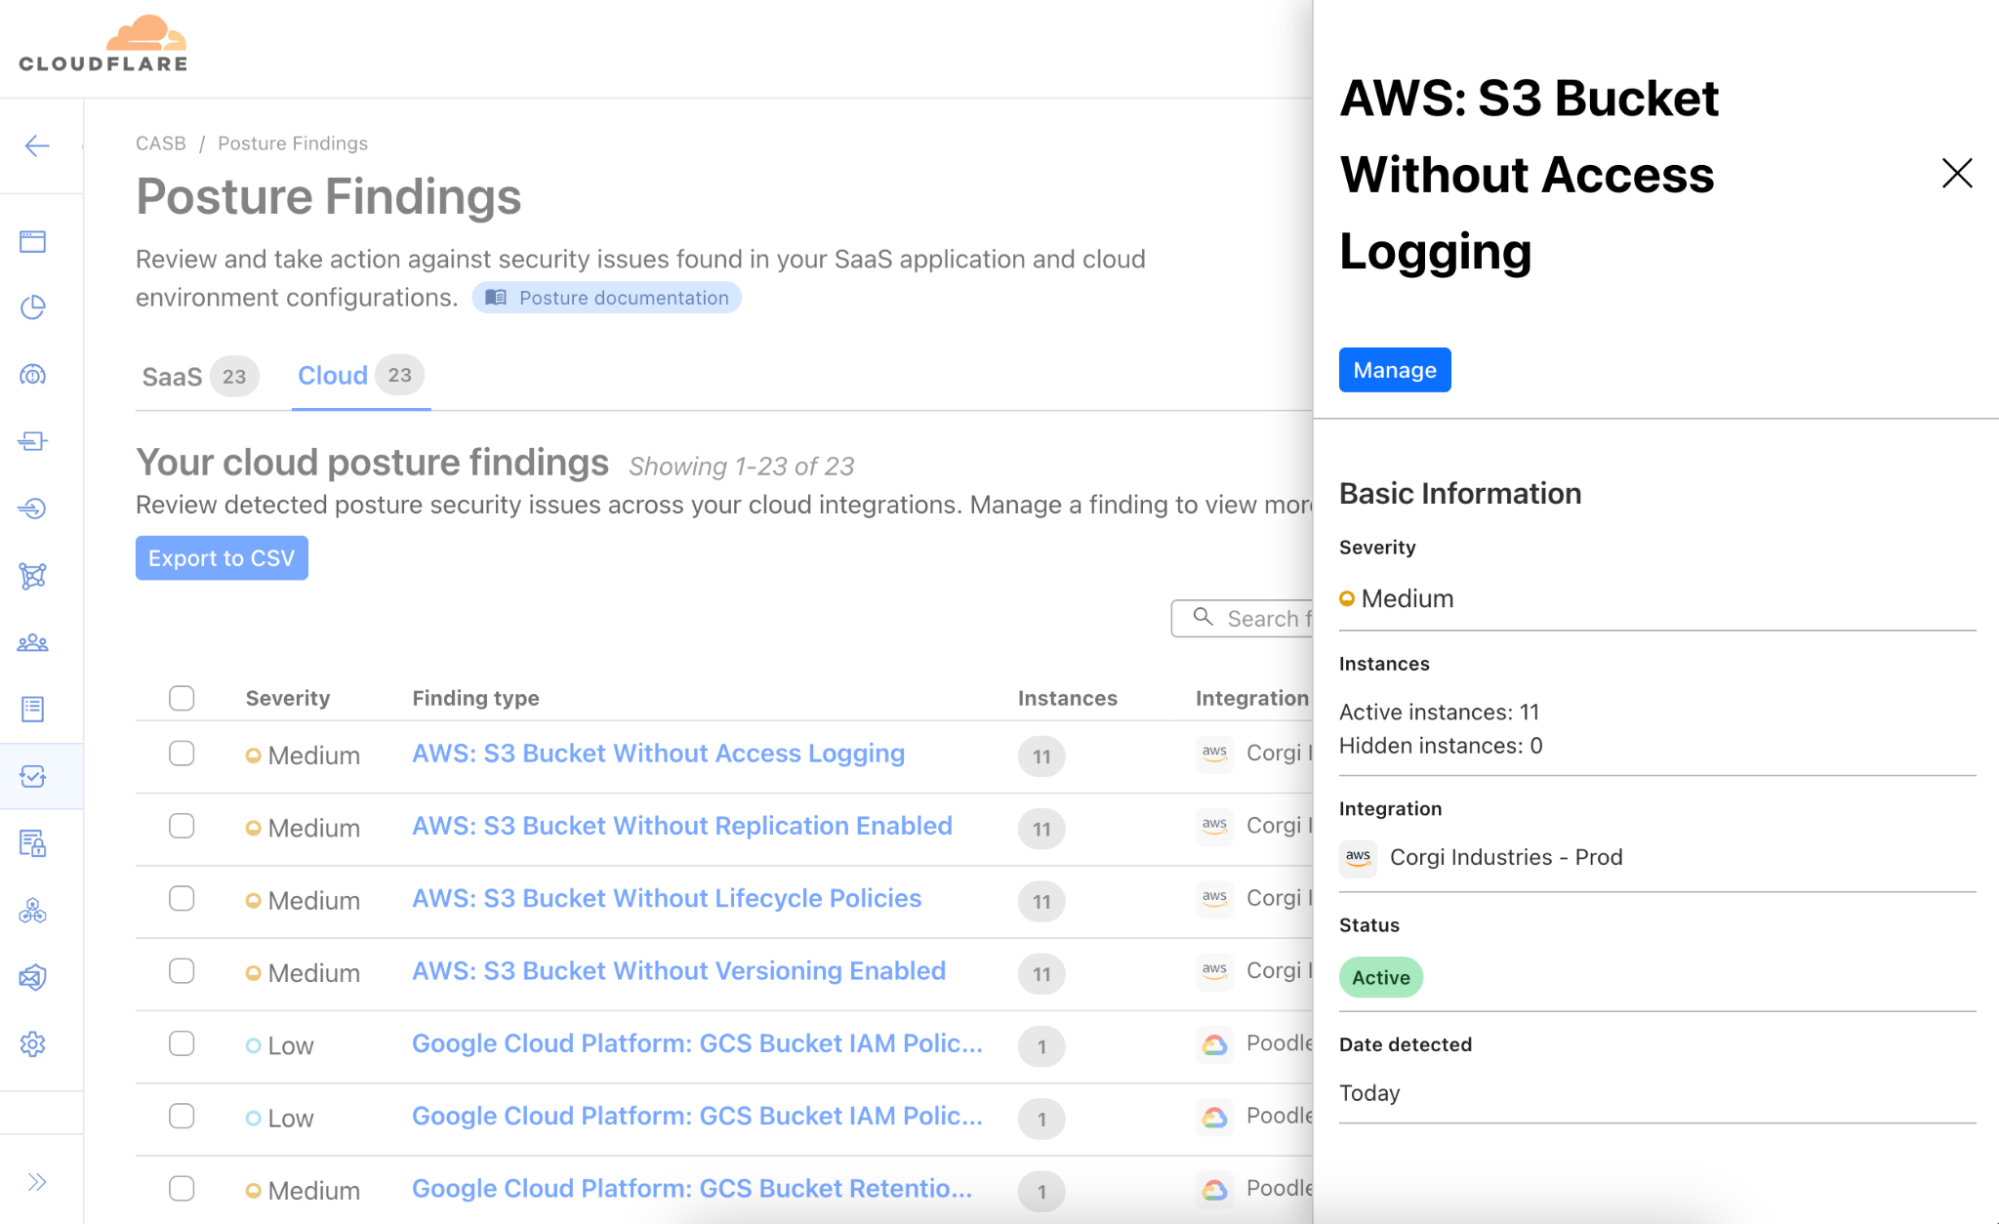Viewport: 1999px width, 1224px height.
Task: Check the S3 Bucket Without Access Logging row
Action: (181, 753)
